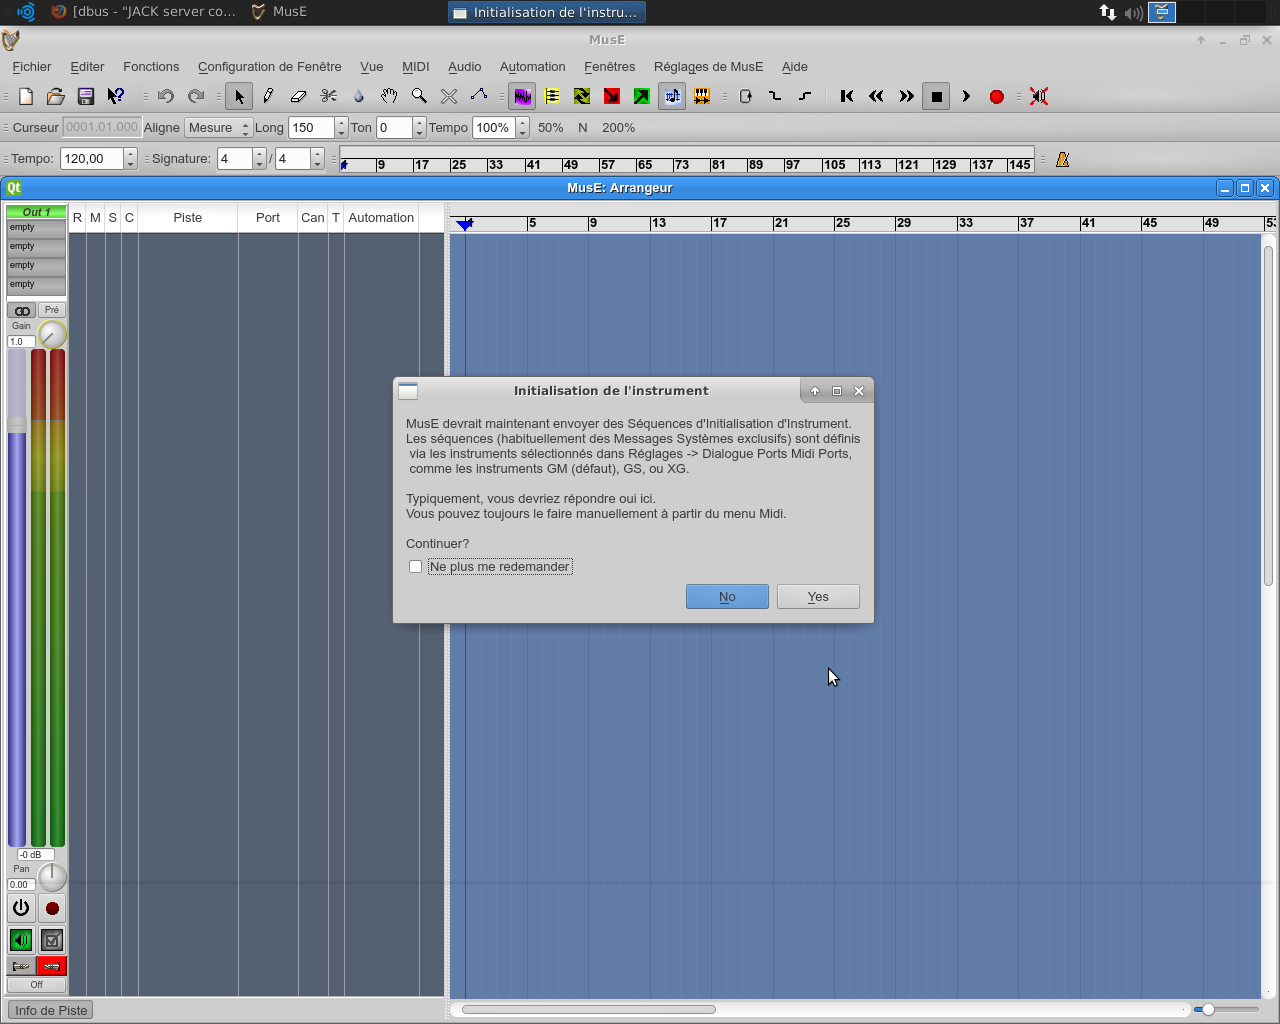Adjust the Signature numerator spinner arrows
The image size is (1280, 1024).
point(260,159)
